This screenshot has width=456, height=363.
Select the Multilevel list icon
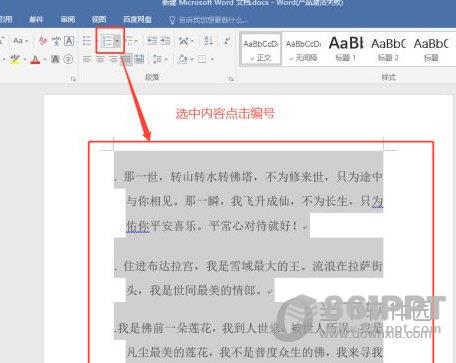[129, 41]
